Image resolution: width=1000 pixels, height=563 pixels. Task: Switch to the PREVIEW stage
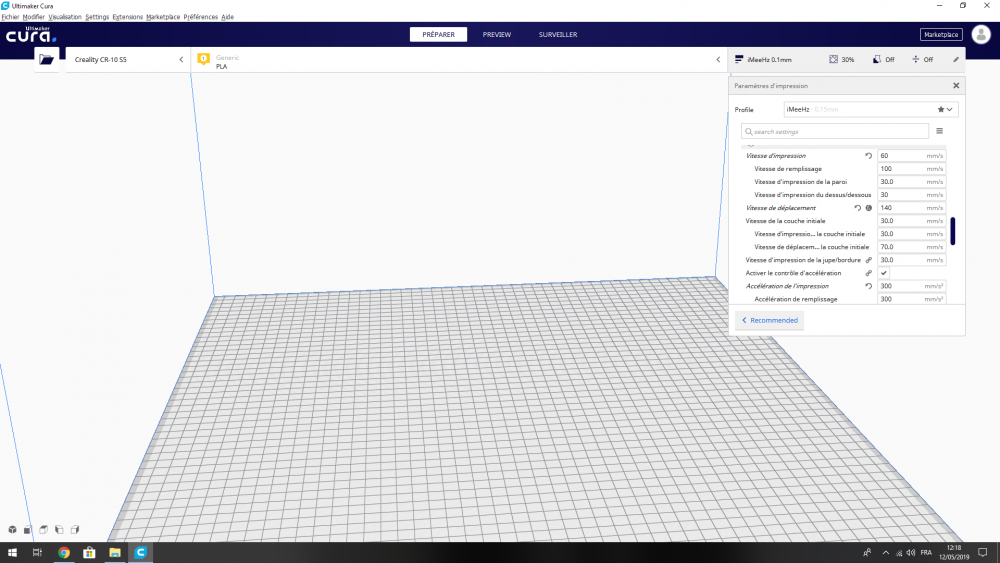tap(497, 34)
